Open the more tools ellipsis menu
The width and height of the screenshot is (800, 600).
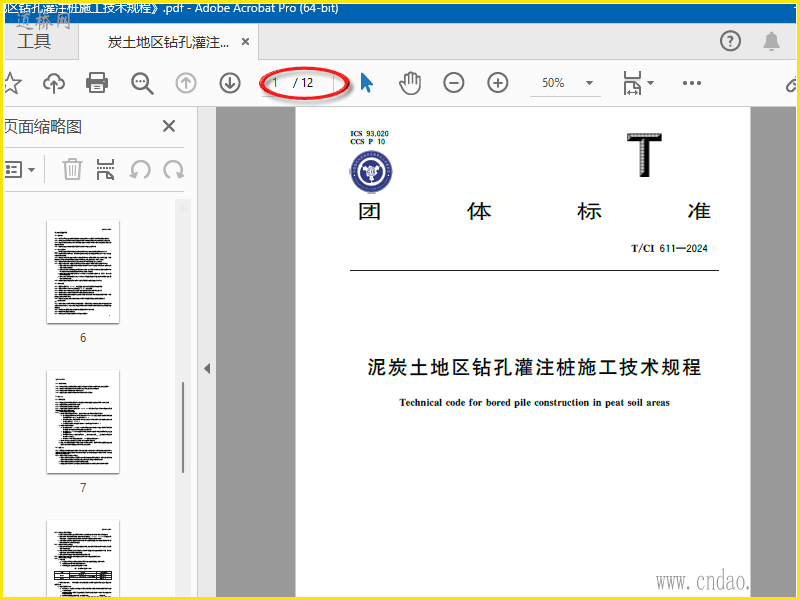[692, 83]
